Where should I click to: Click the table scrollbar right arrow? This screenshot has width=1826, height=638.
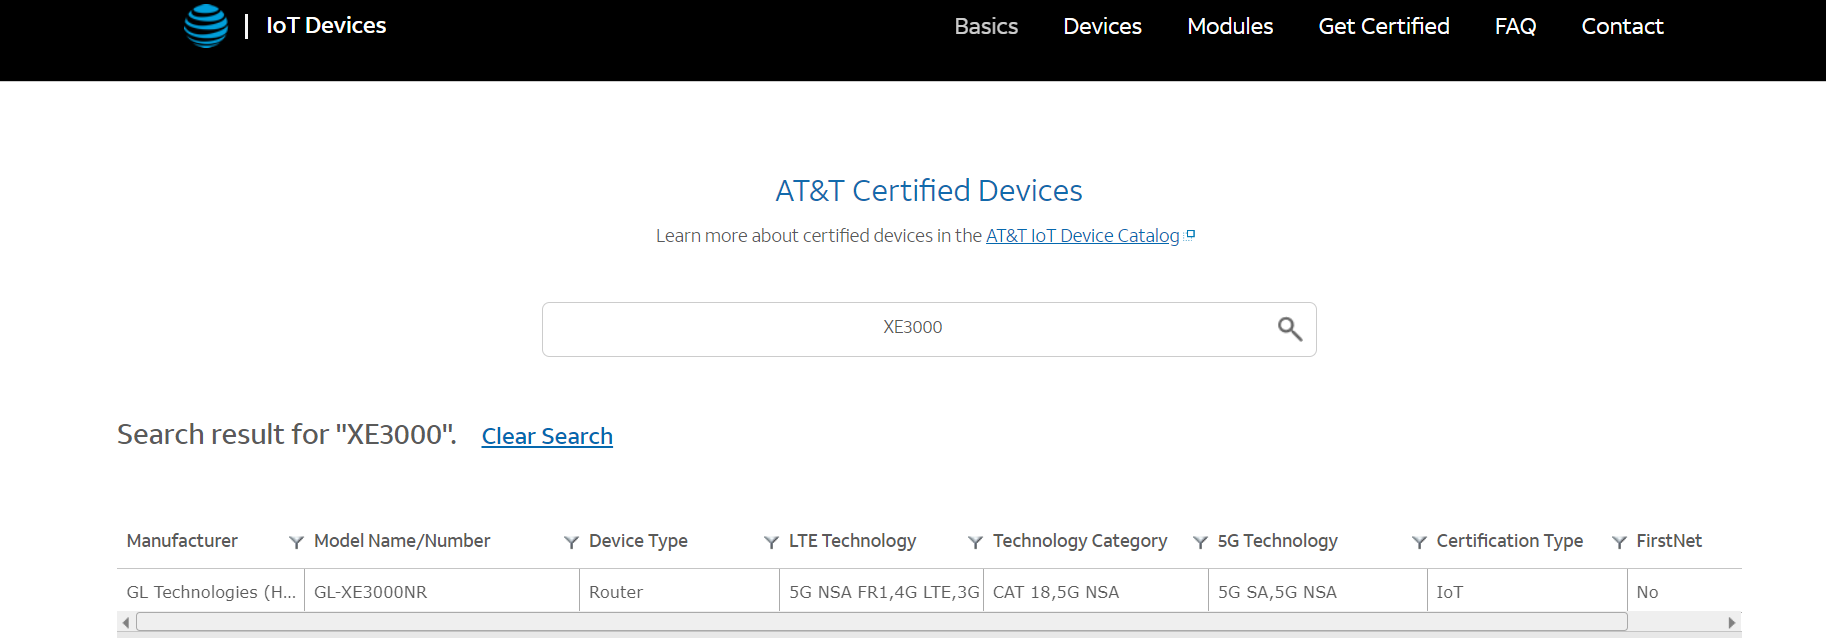tap(1732, 622)
